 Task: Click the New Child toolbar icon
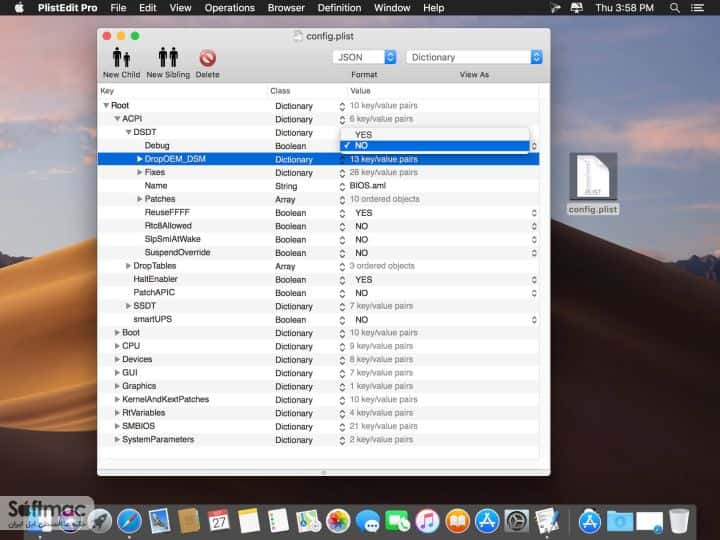tap(121, 58)
